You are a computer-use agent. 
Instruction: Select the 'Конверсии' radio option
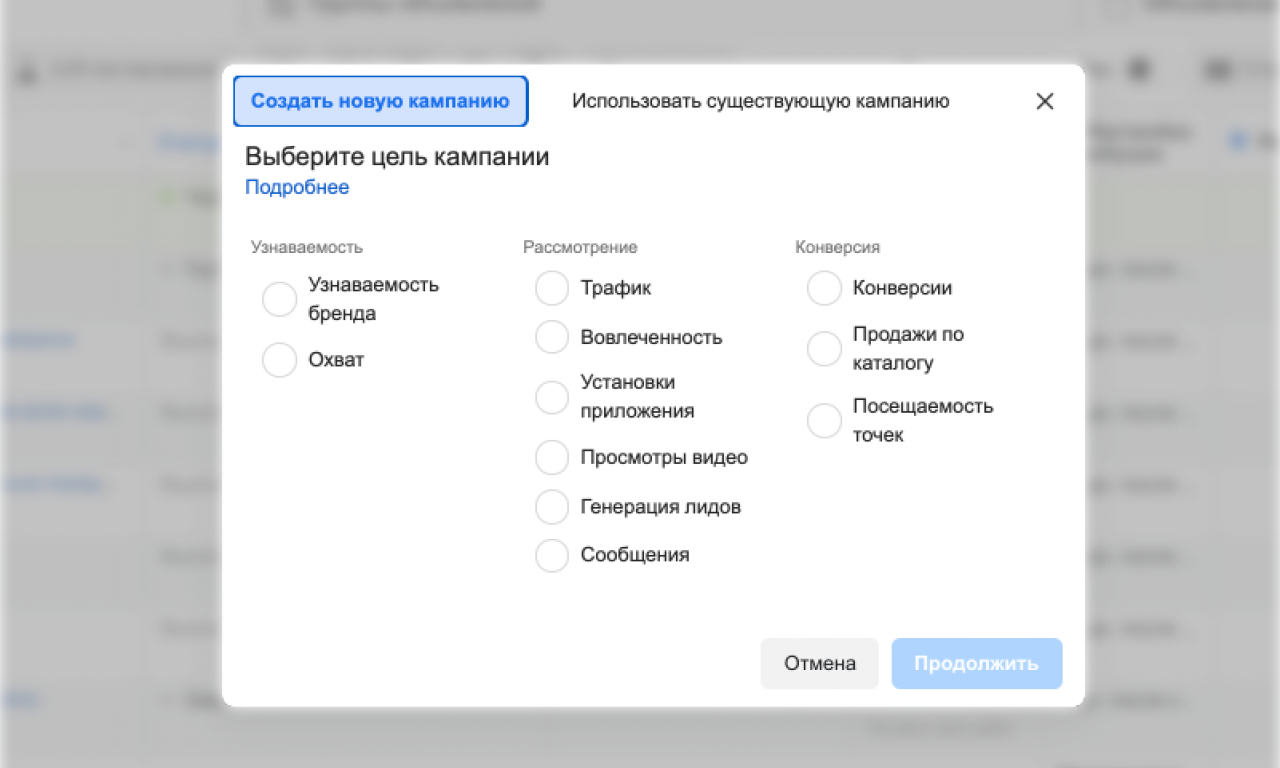coord(825,288)
